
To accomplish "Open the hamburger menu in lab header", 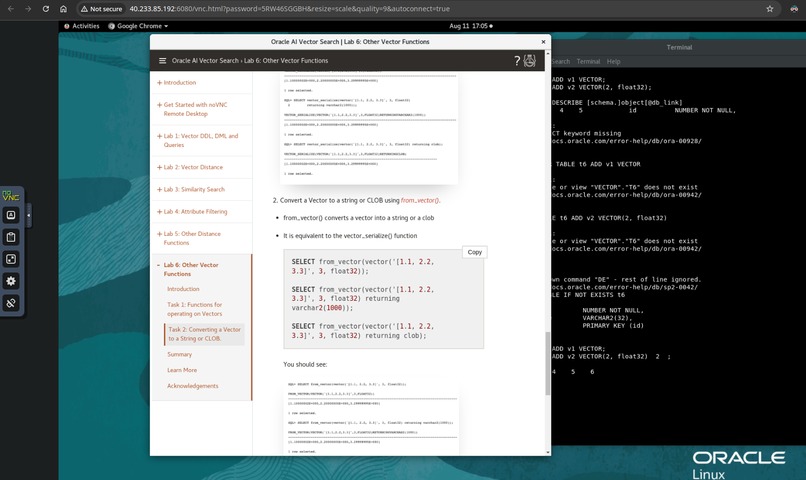I will click(162, 61).
